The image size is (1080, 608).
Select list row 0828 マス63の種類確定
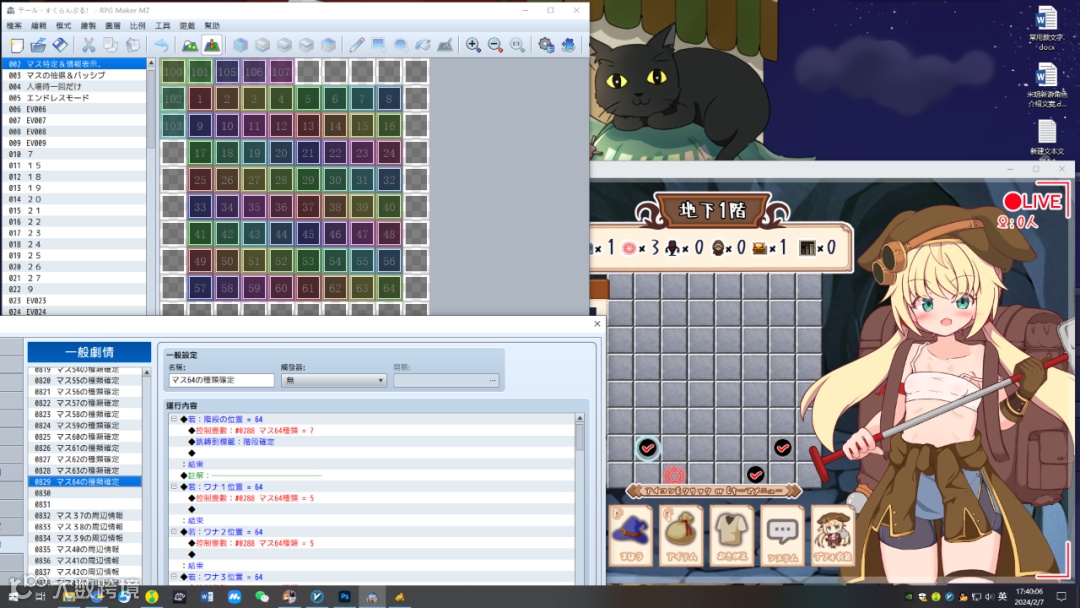coord(85,470)
